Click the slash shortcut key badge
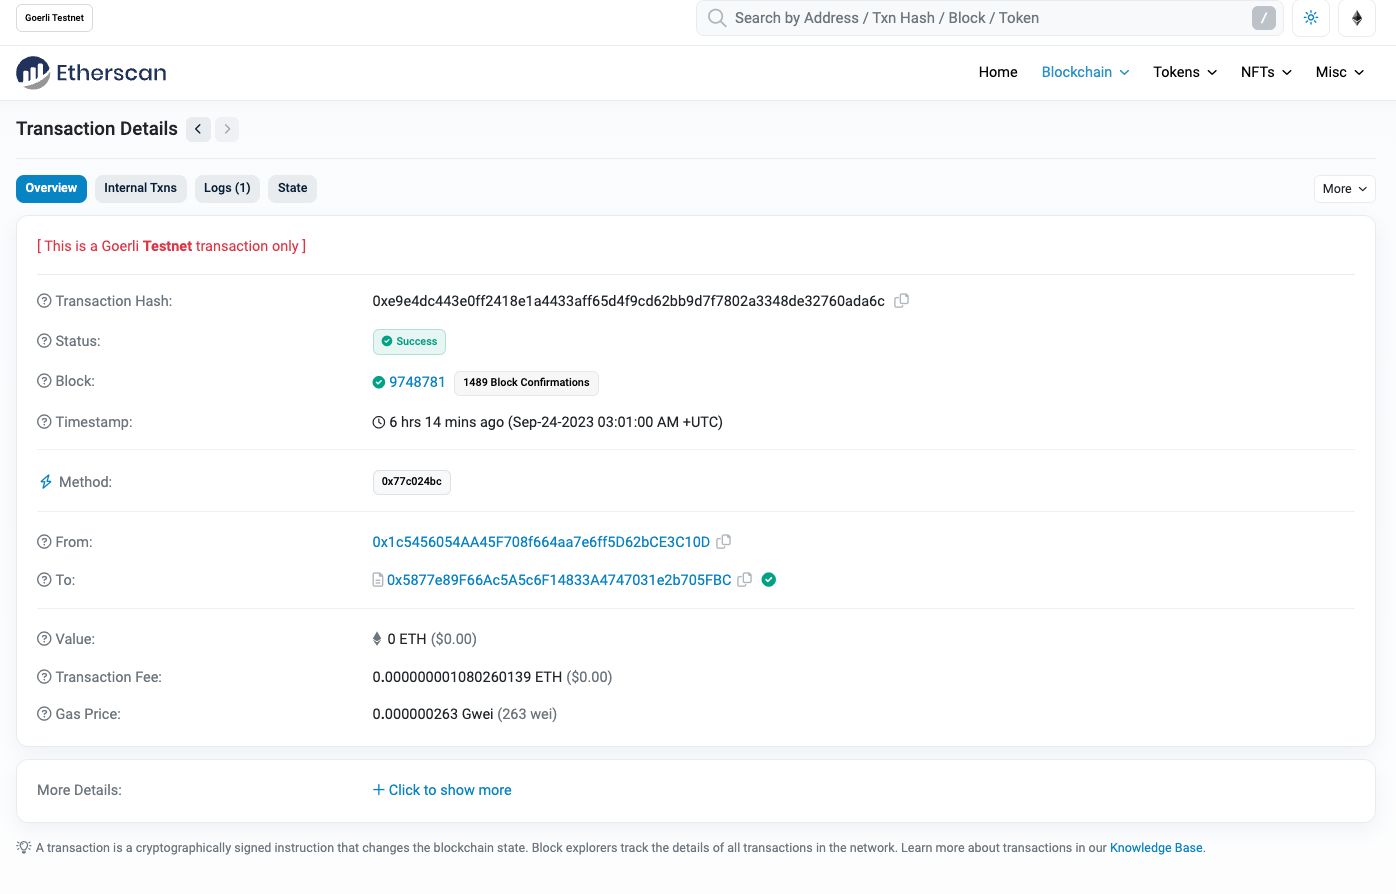This screenshot has width=1396, height=894. [1263, 18]
